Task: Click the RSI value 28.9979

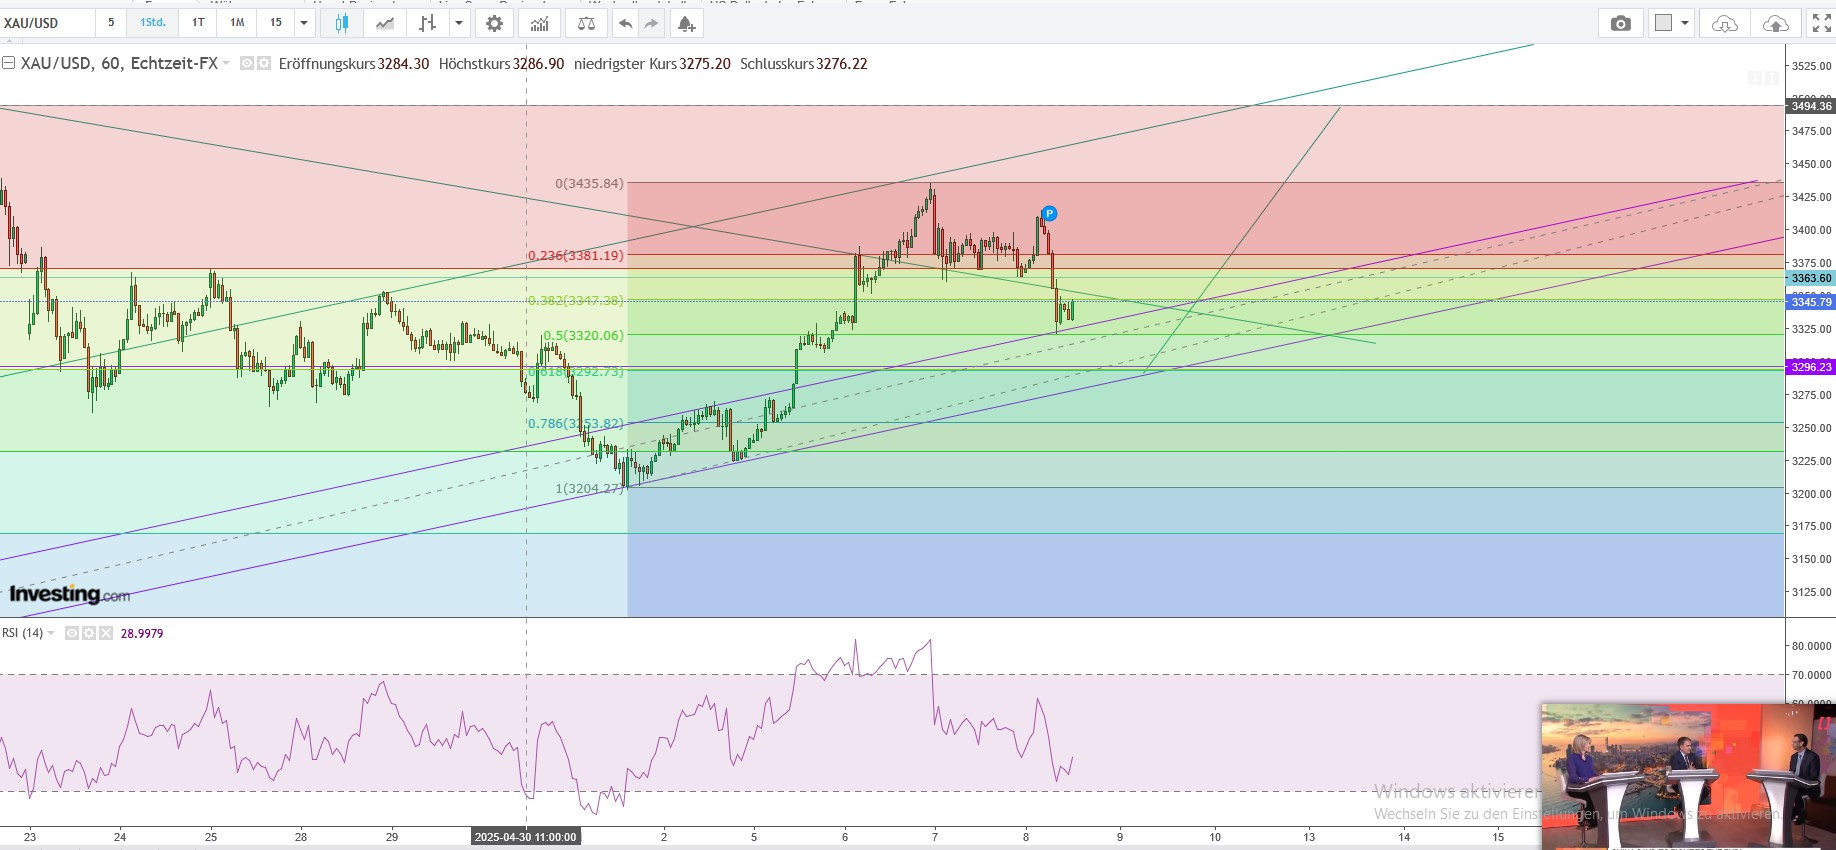Action: pos(142,633)
